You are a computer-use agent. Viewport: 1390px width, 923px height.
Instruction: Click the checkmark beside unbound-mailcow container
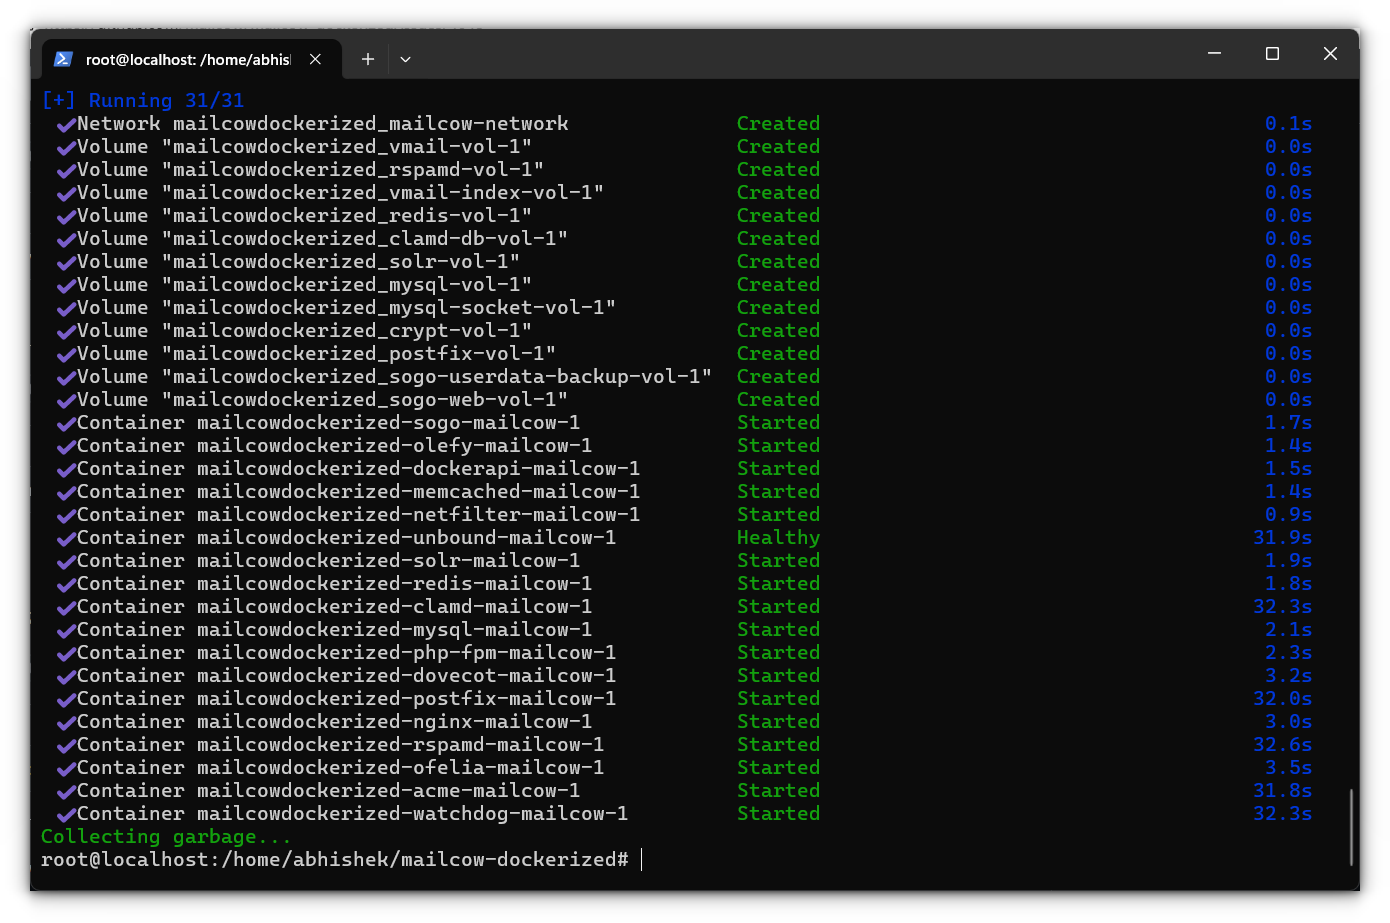click(65, 537)
